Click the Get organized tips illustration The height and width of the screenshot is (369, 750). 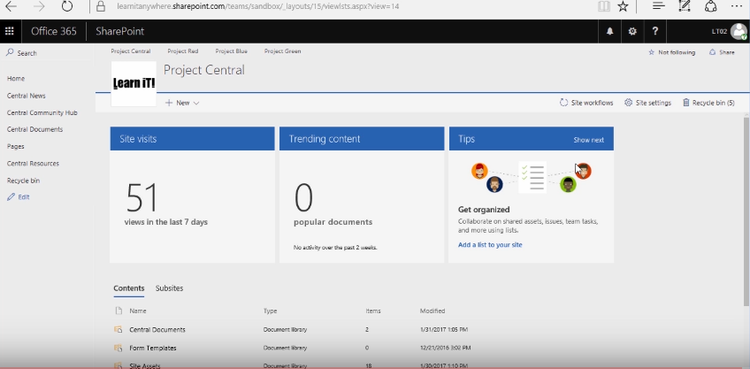531,178
